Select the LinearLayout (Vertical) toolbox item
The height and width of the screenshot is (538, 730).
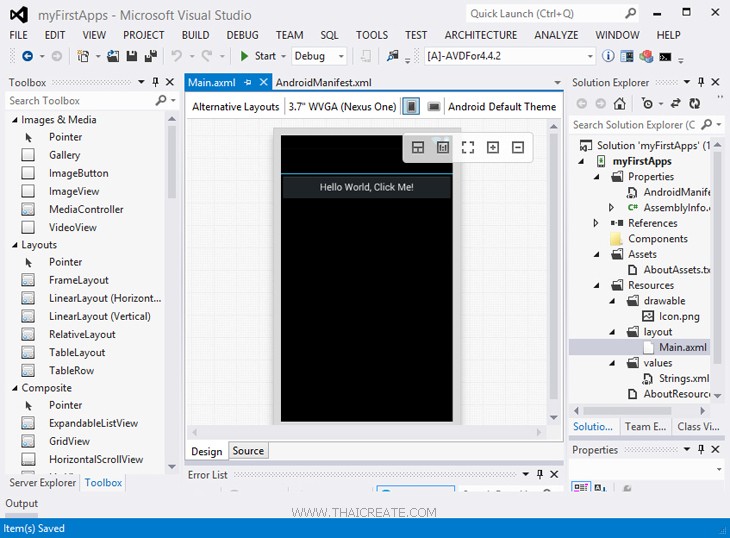[x=100, y=316]
